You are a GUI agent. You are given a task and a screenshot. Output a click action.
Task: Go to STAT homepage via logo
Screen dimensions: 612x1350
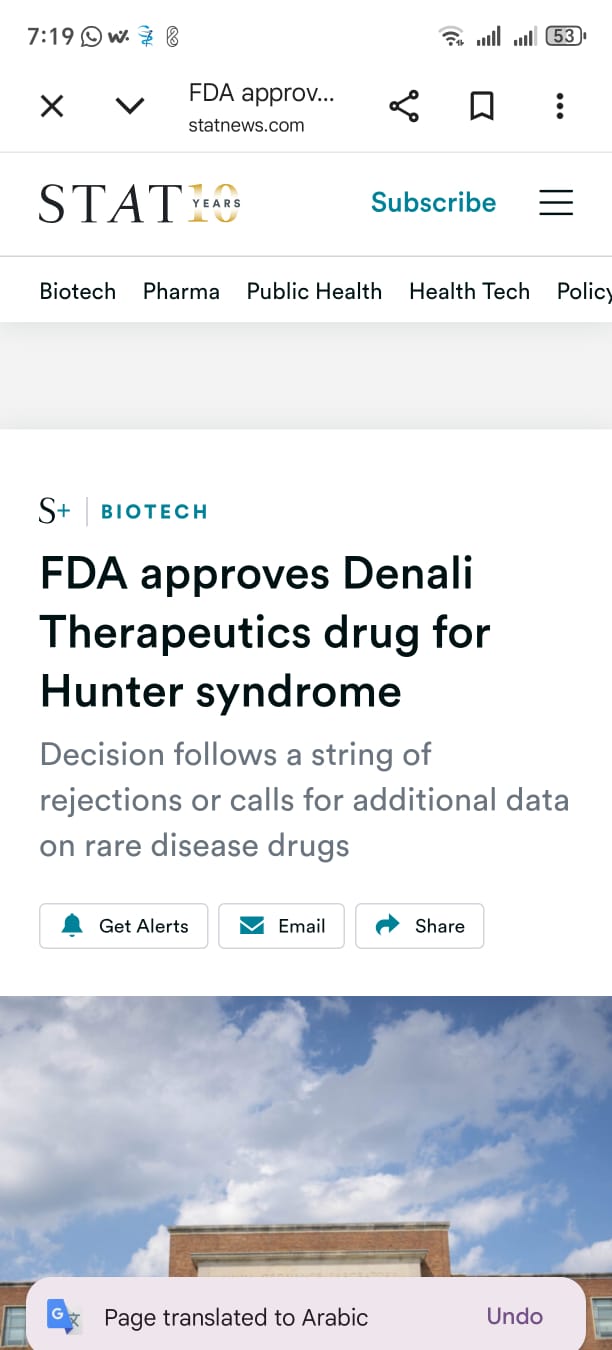point(140,203)
